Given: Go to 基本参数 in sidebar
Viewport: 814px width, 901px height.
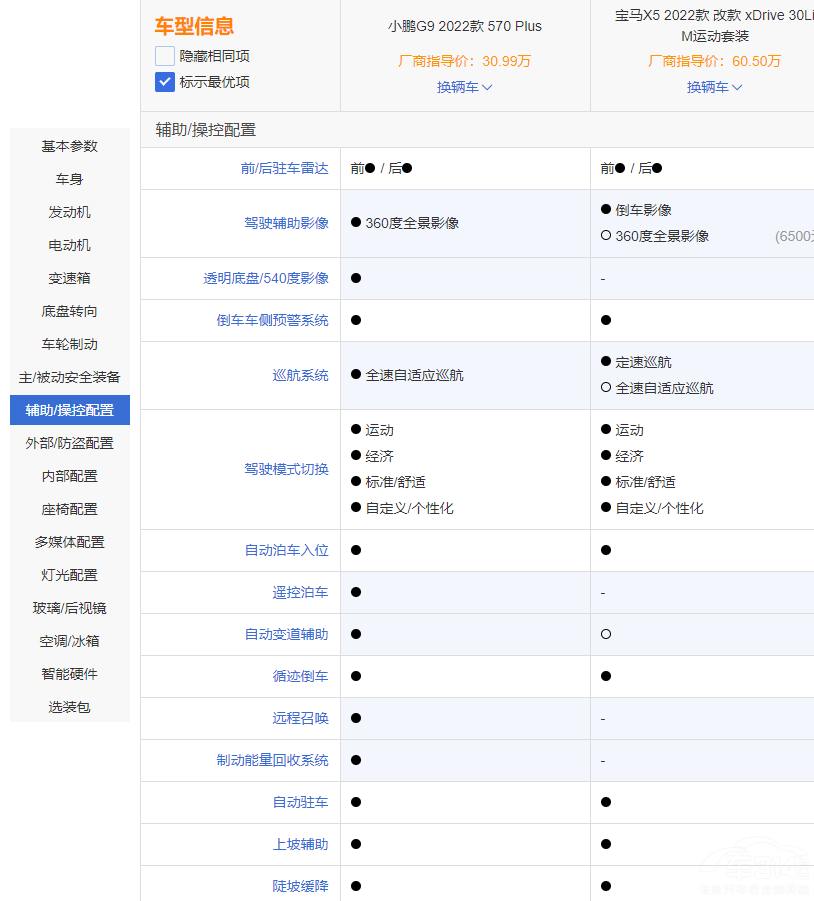Looking at the screenshot, I should click(x=70, y=146).
